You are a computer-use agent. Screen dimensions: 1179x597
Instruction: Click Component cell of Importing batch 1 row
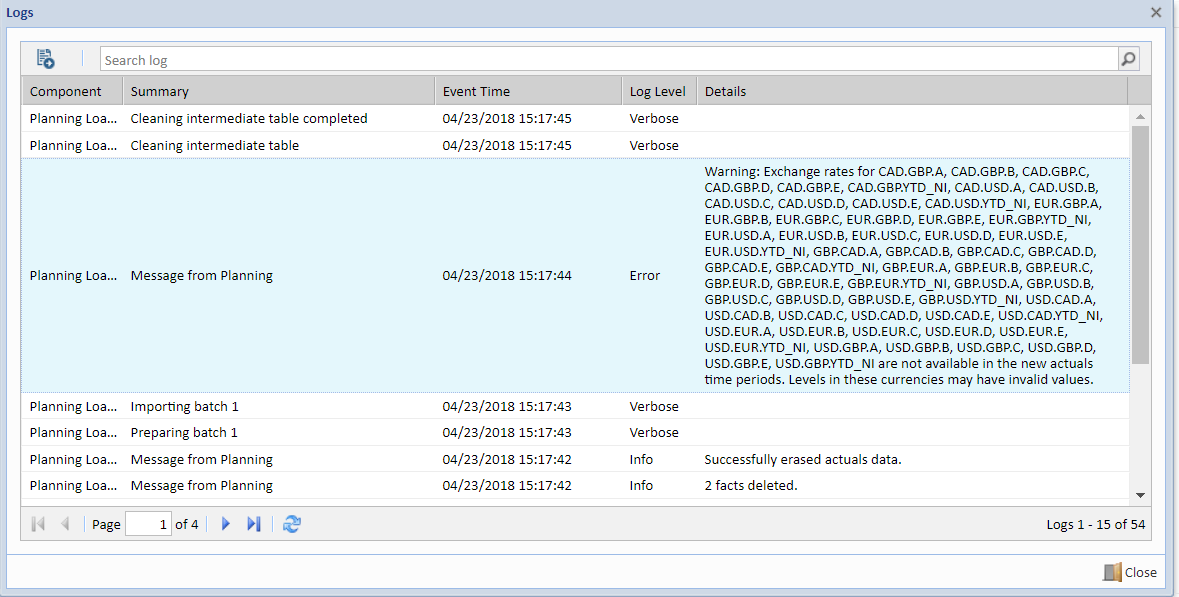pos(73,406)
